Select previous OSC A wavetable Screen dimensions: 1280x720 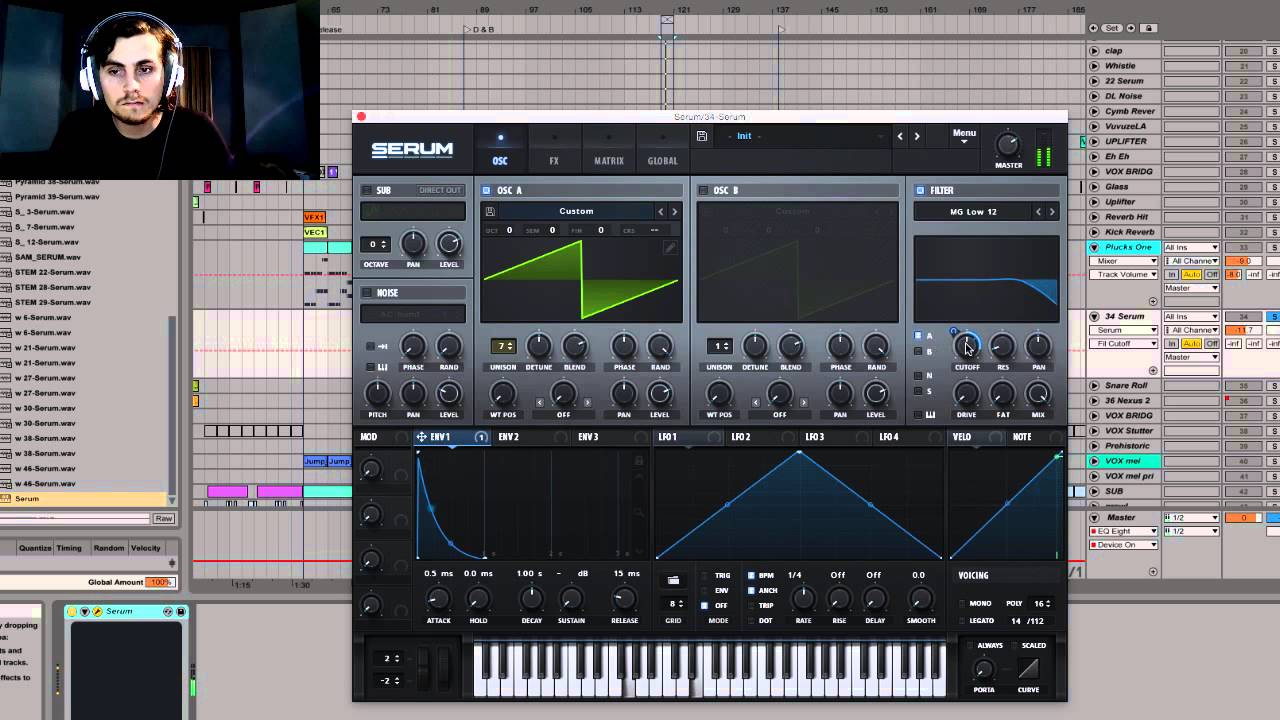pyautogui.click(x=660, y=211)
